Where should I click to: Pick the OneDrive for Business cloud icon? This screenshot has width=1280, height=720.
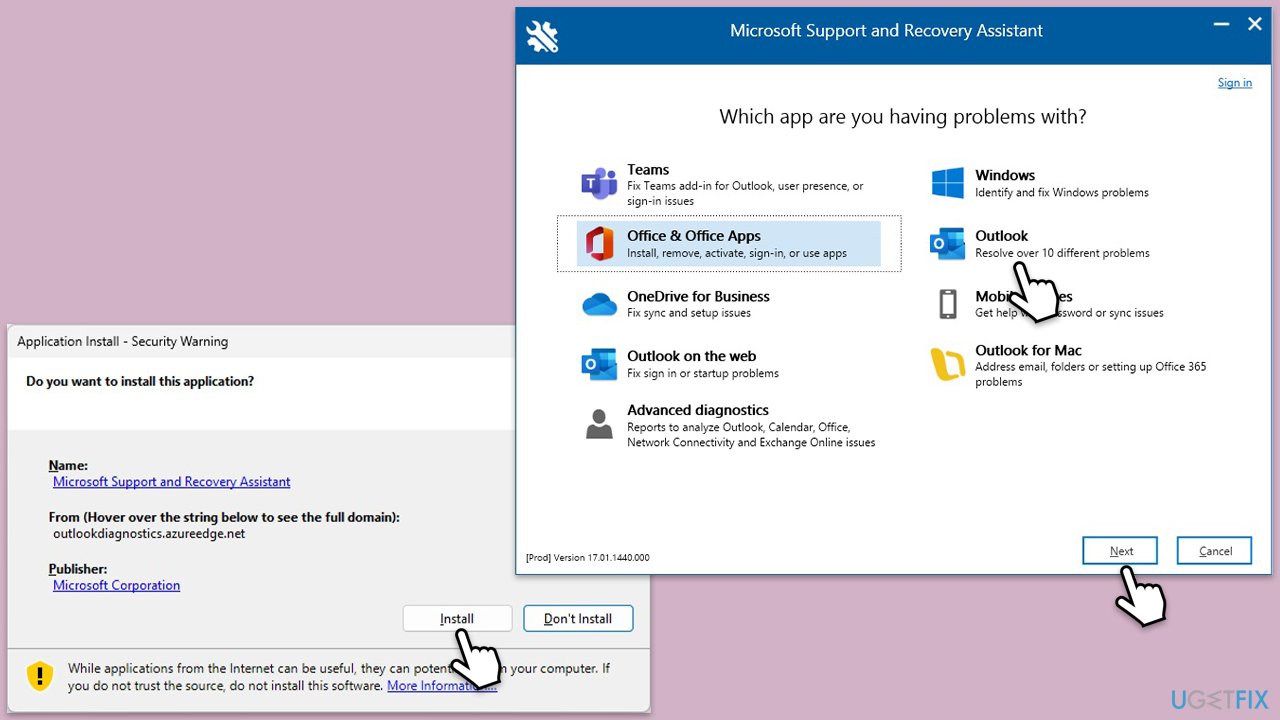[599, 304]
